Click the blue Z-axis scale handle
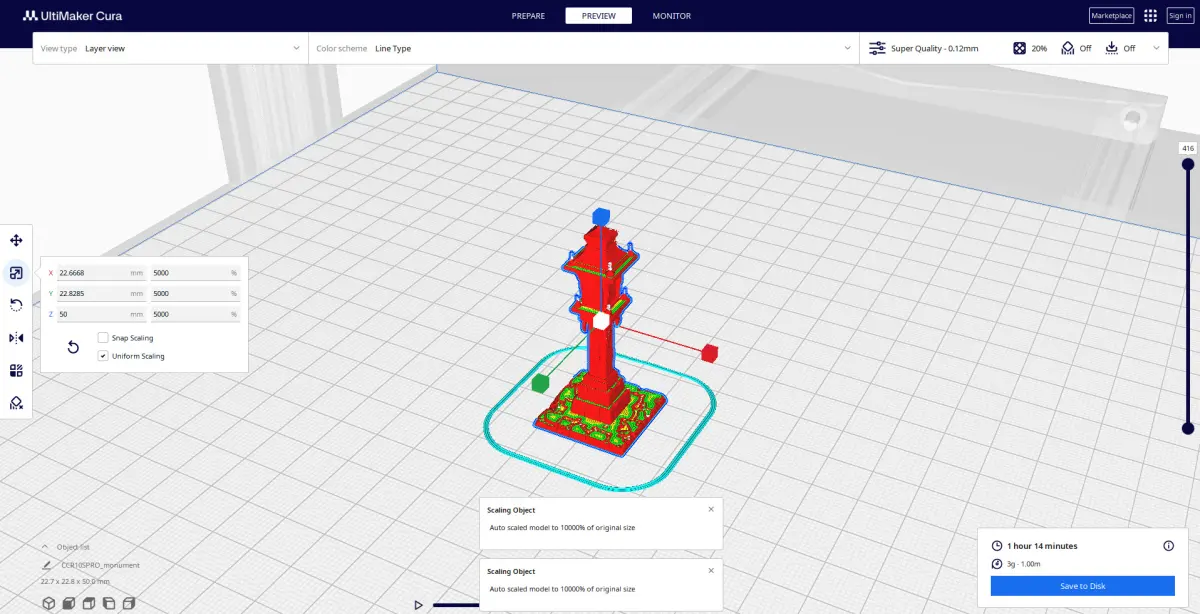Viewport: 1200px width, 614px height. coord(600,216)
